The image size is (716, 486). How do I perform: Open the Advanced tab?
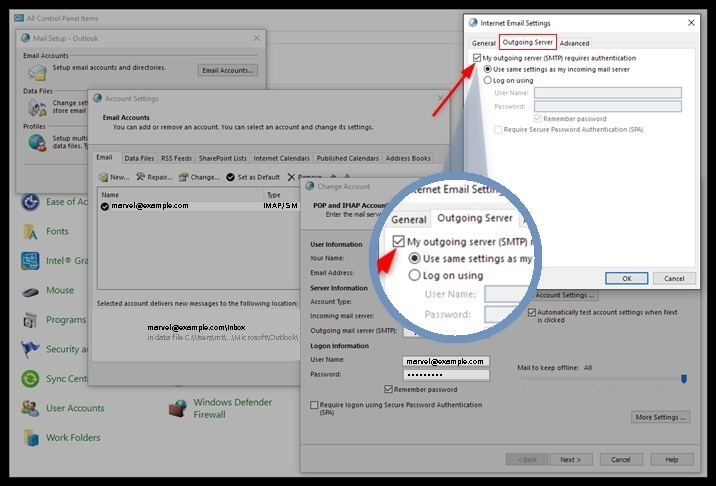574,43
